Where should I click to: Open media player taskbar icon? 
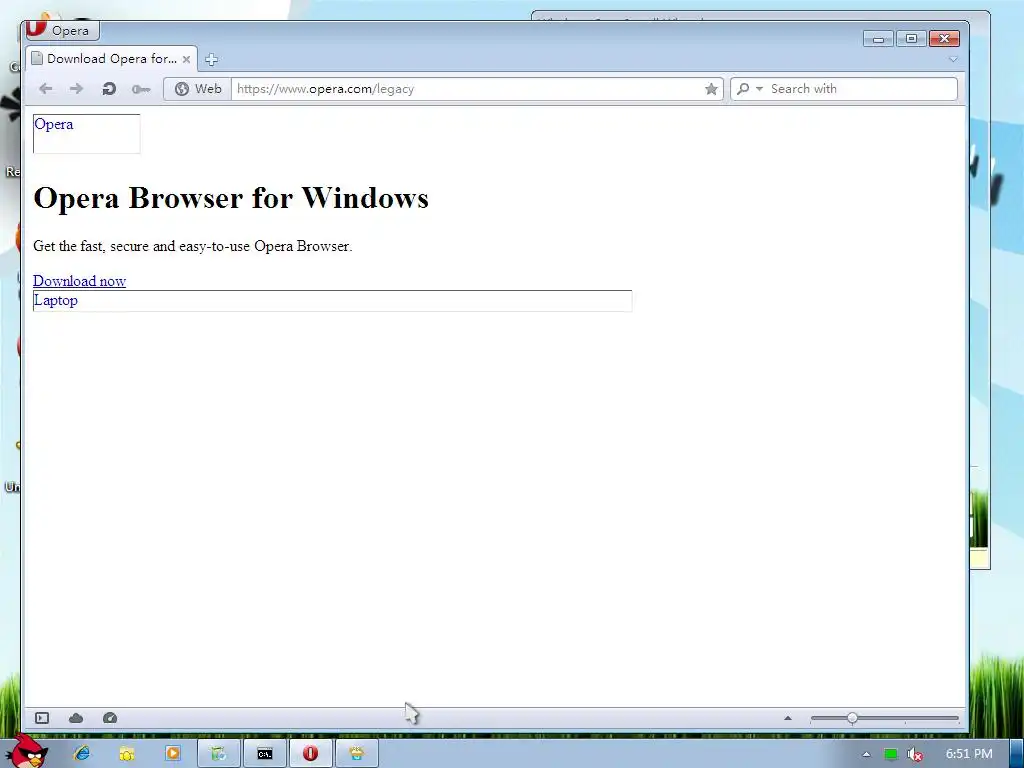(172, 754)
